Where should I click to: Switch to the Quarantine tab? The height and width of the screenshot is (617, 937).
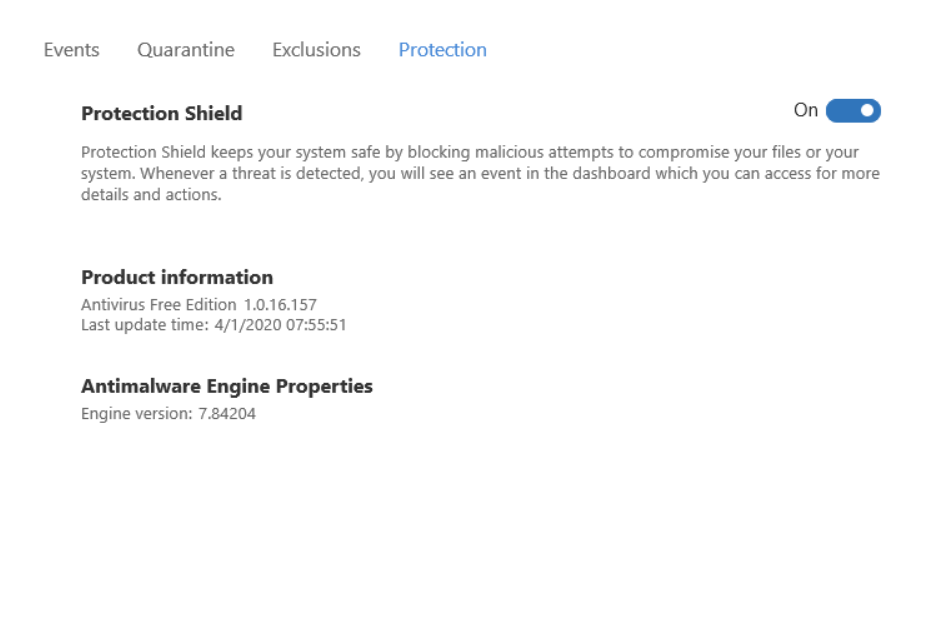click(x=186, y=50)
